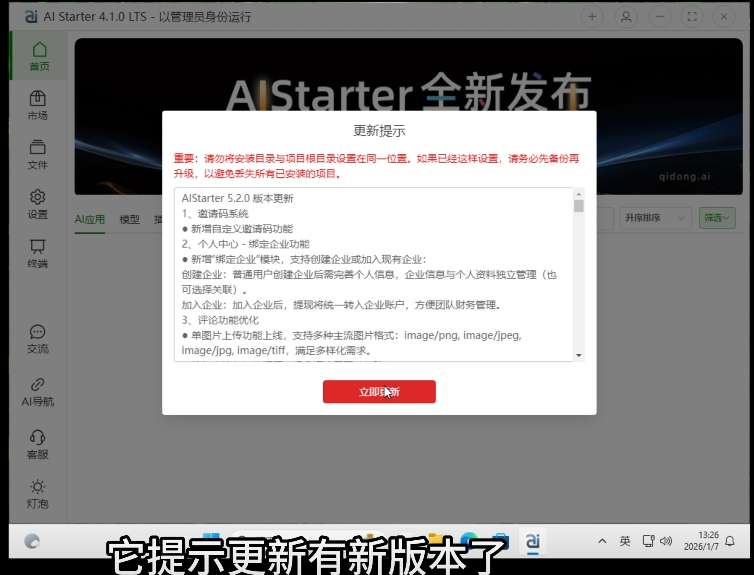Open the 设置 settings gear icon
Image resolution: width=754 pixels, height=575 pixels.
point(38,204)
